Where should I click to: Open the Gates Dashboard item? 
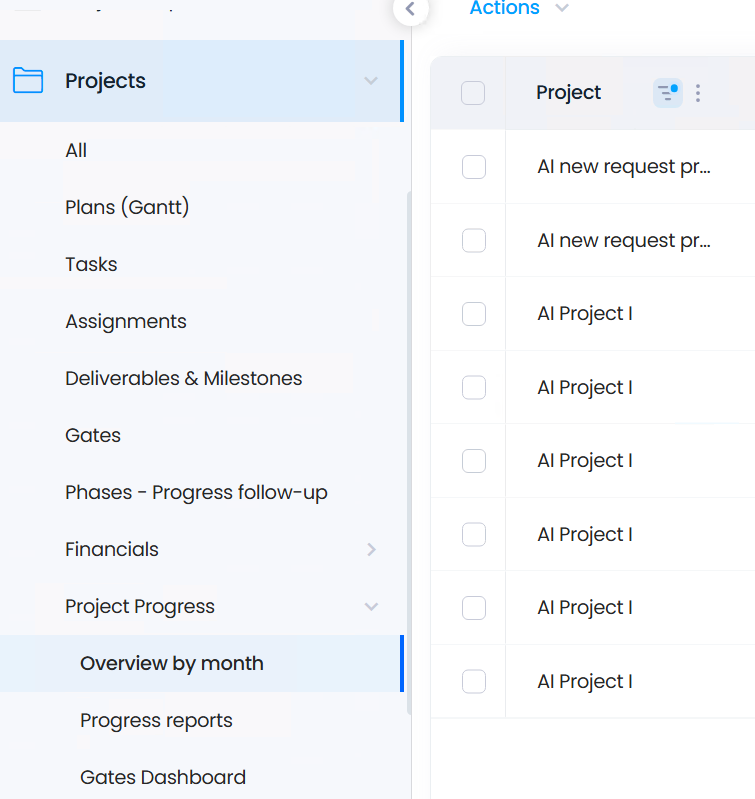[163, 778]
